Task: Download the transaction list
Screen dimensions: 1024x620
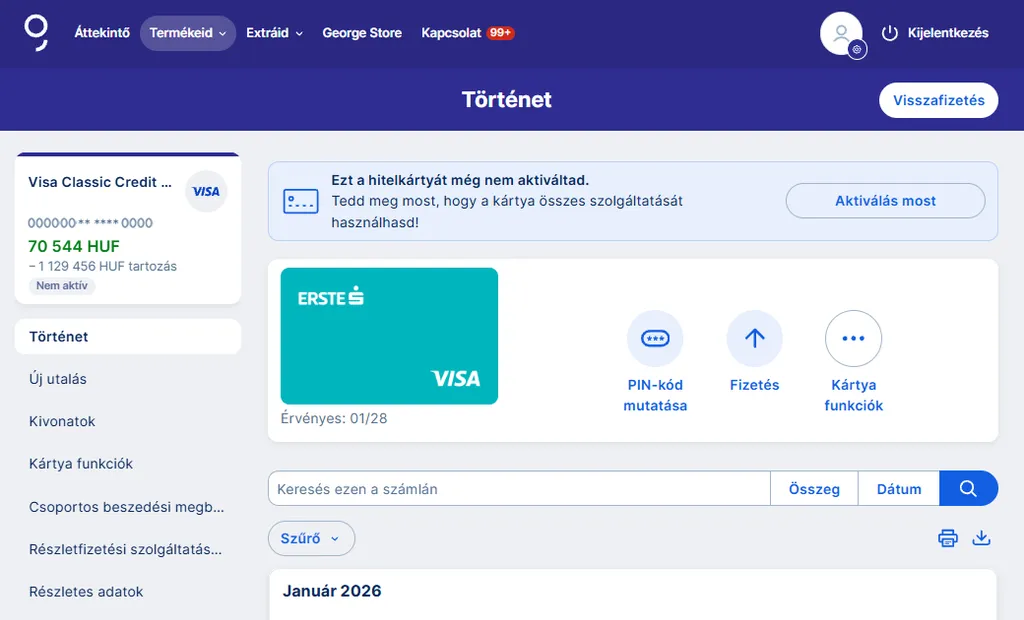Action: (x=981, y=538)
